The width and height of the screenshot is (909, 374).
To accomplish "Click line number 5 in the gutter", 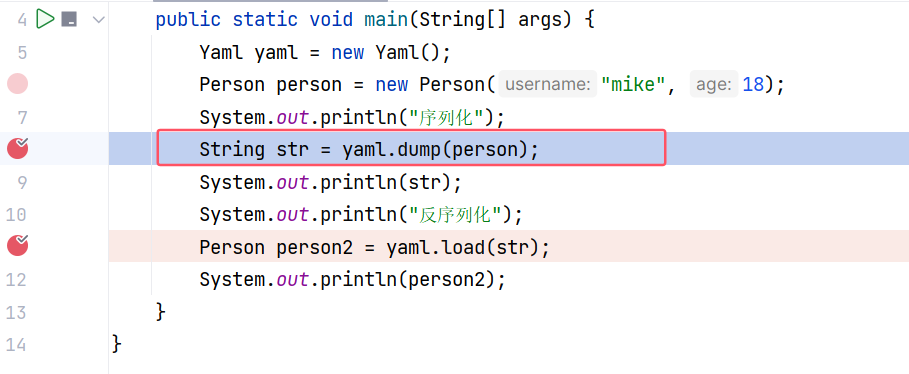I will [21, 53].
